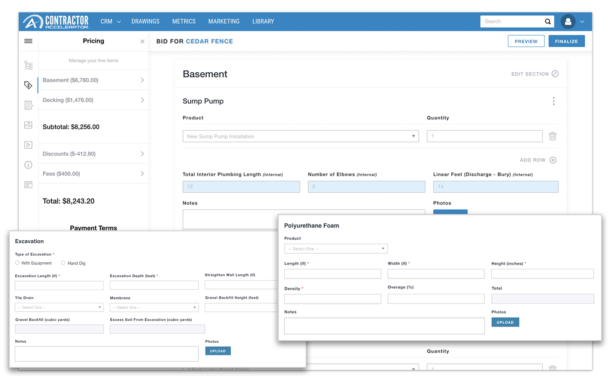Screen dimensions: 610x381
Task: Open the hamburger menu in the sidebar
Action: [28, 41]
